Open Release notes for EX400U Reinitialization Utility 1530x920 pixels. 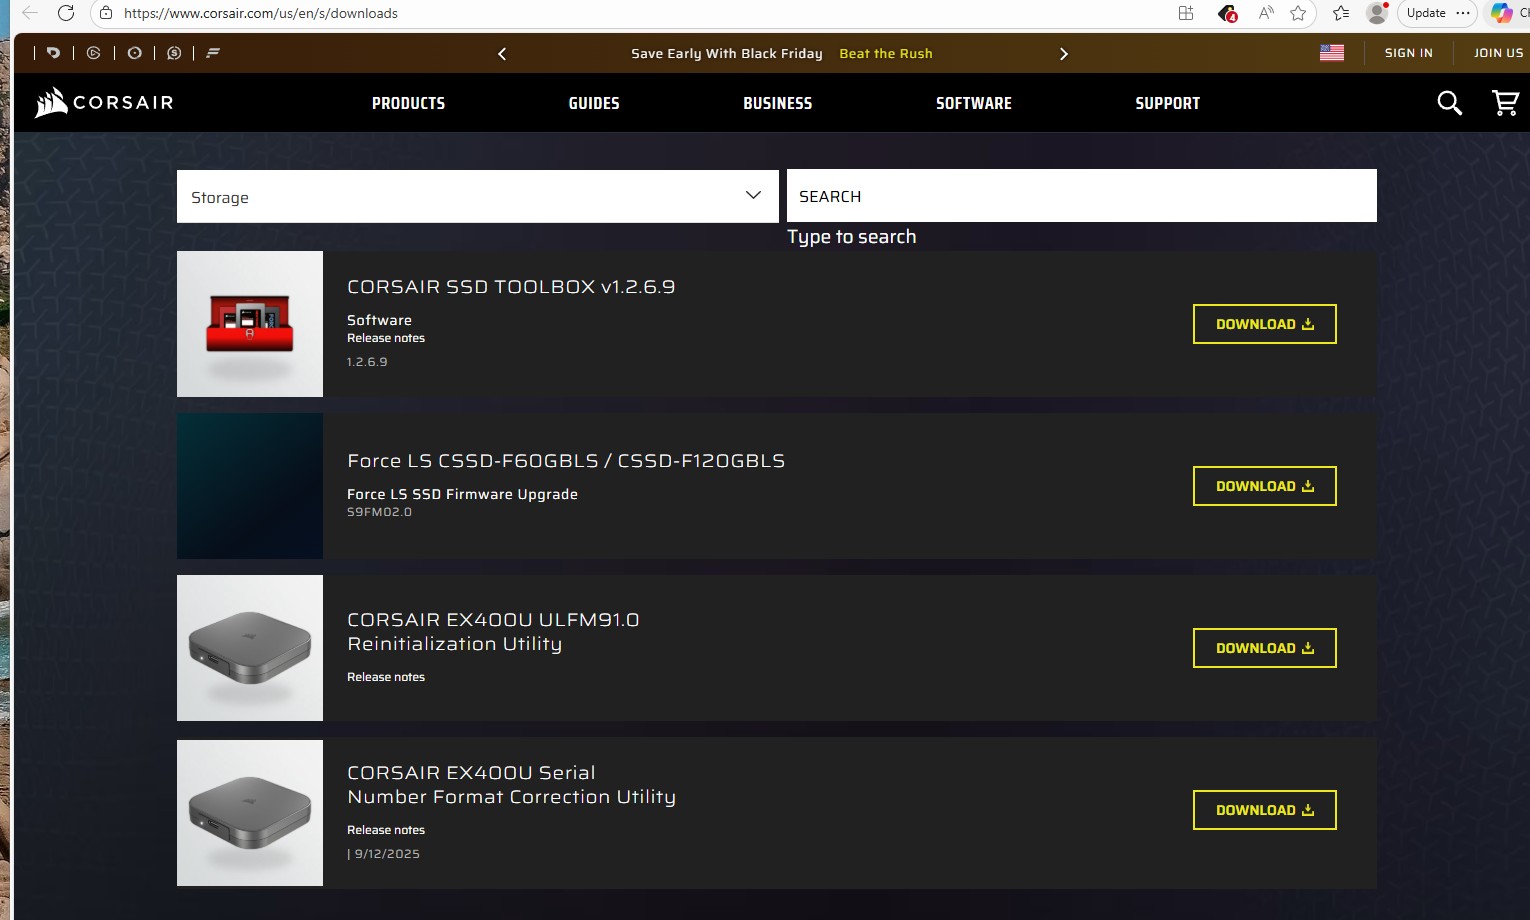coord(386,677)
